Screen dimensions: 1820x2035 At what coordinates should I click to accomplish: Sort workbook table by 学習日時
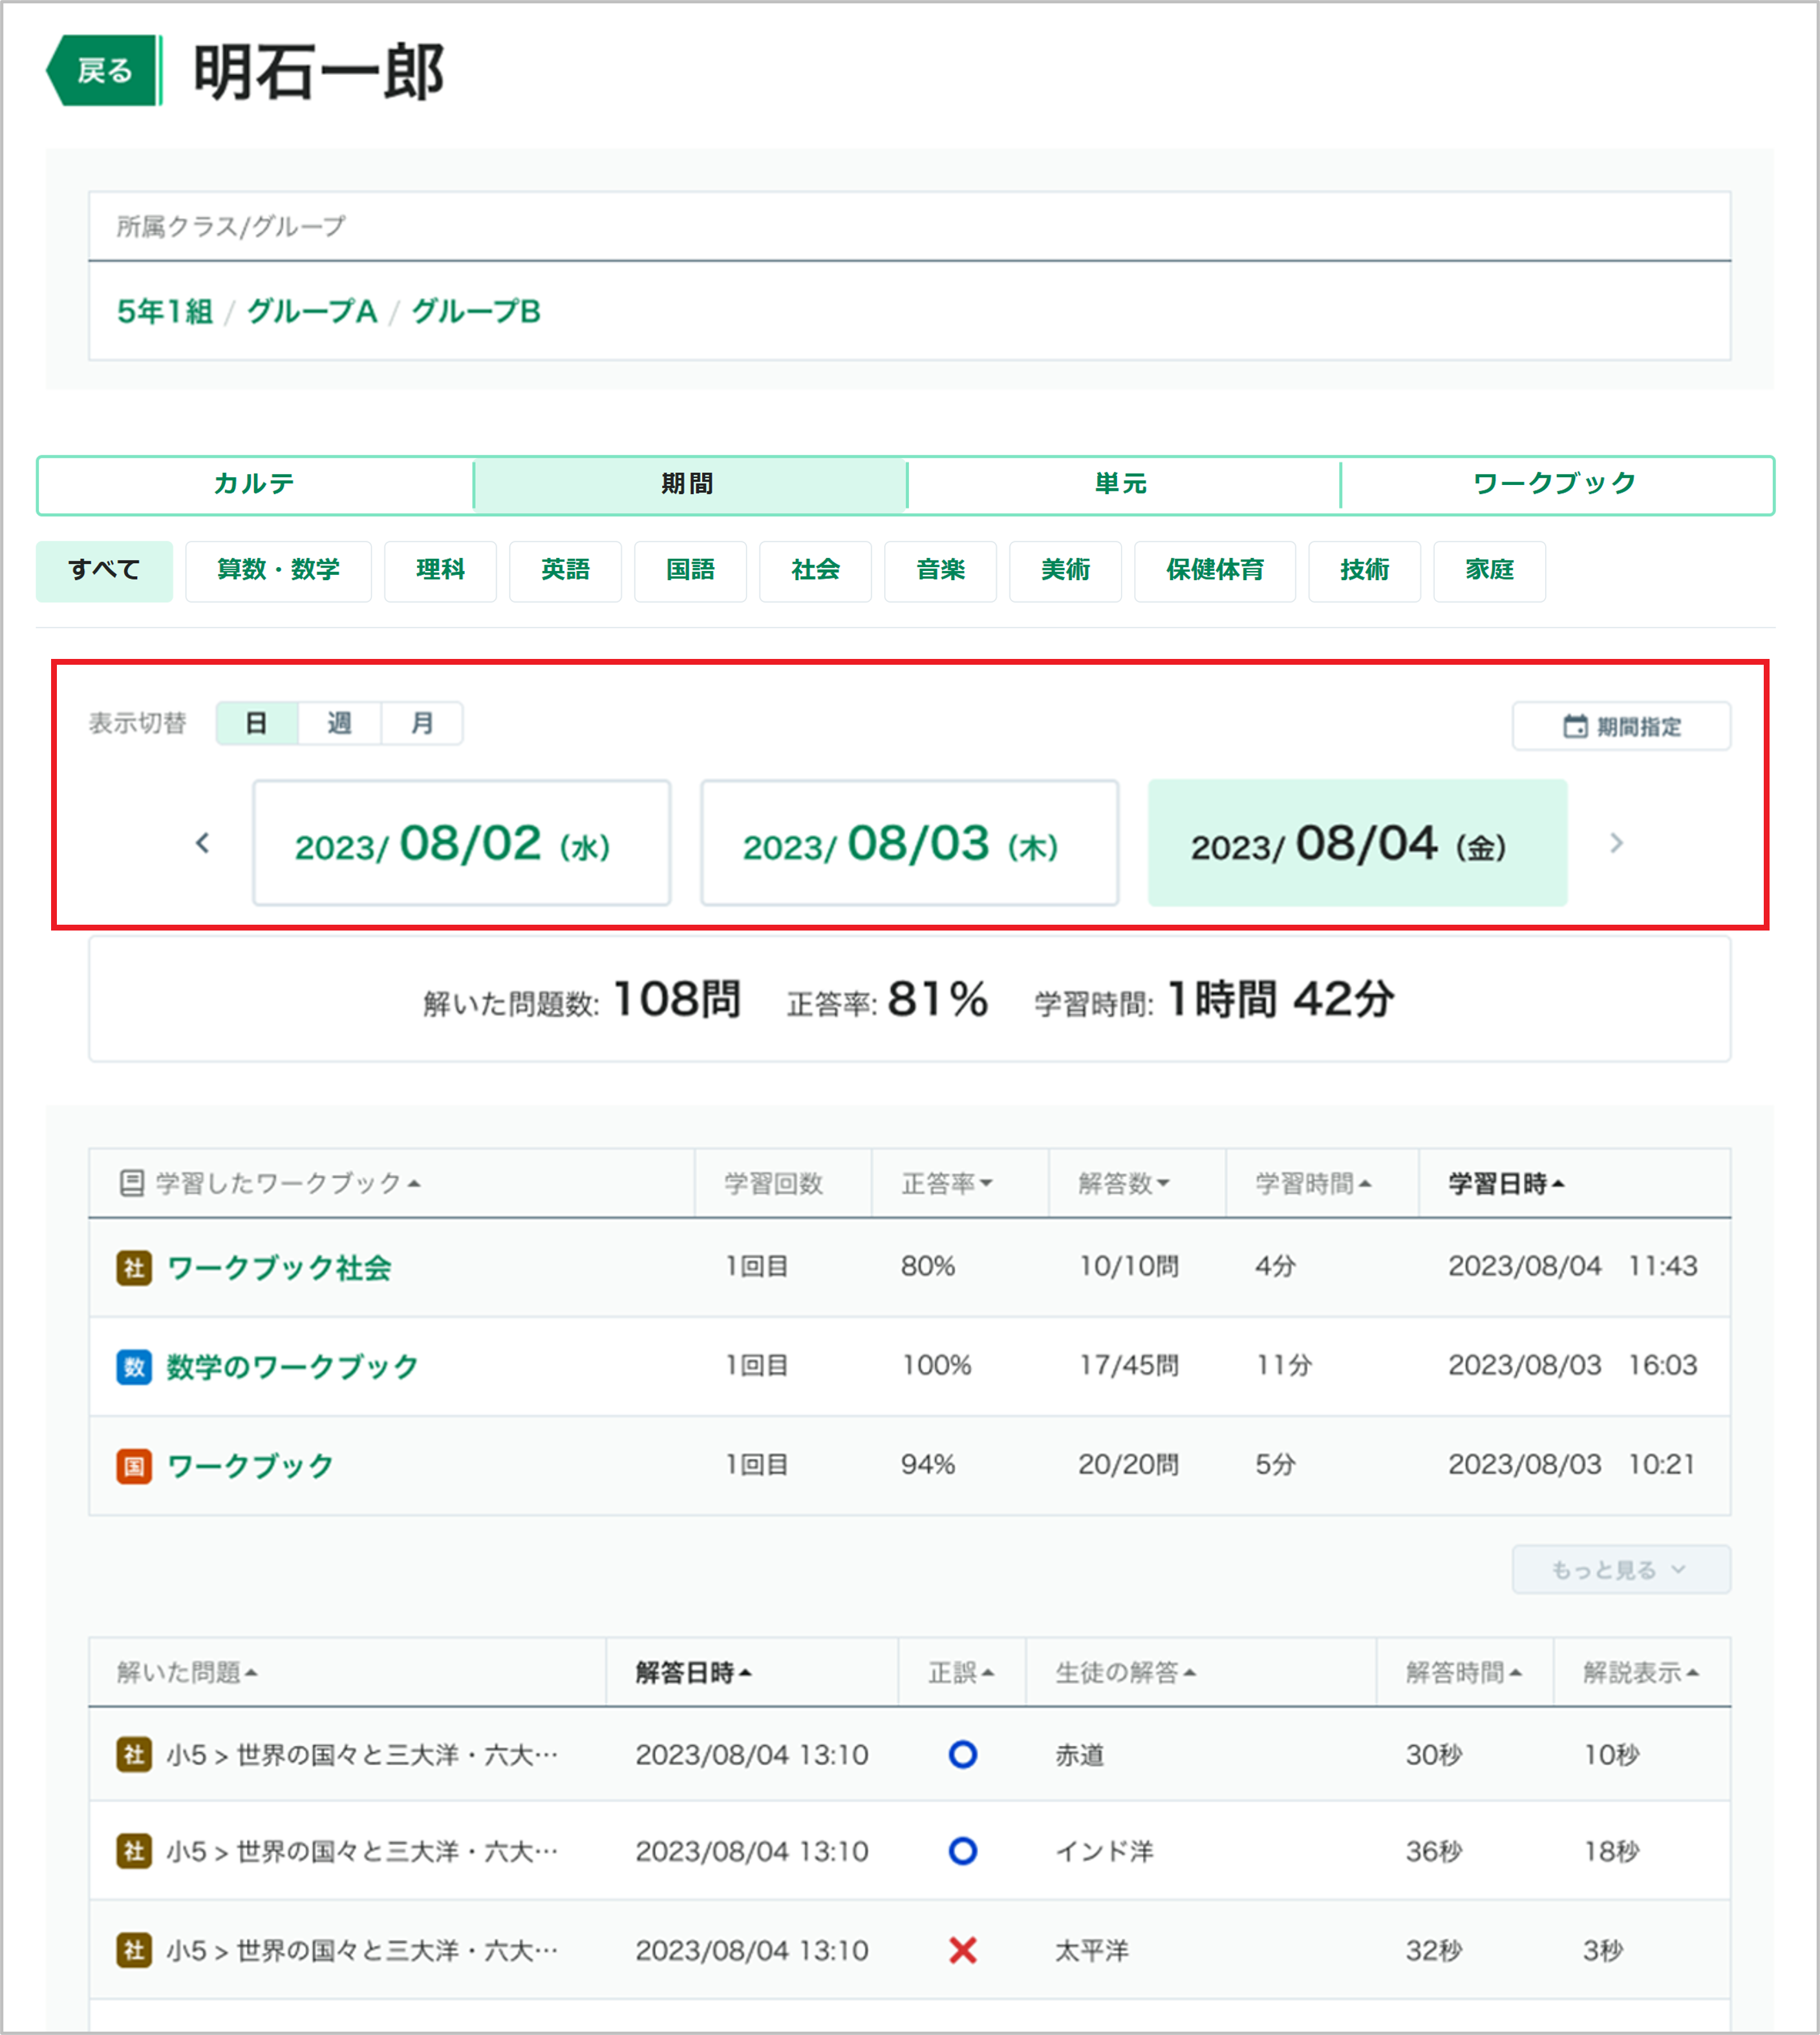click(x=1506, y=1183)
